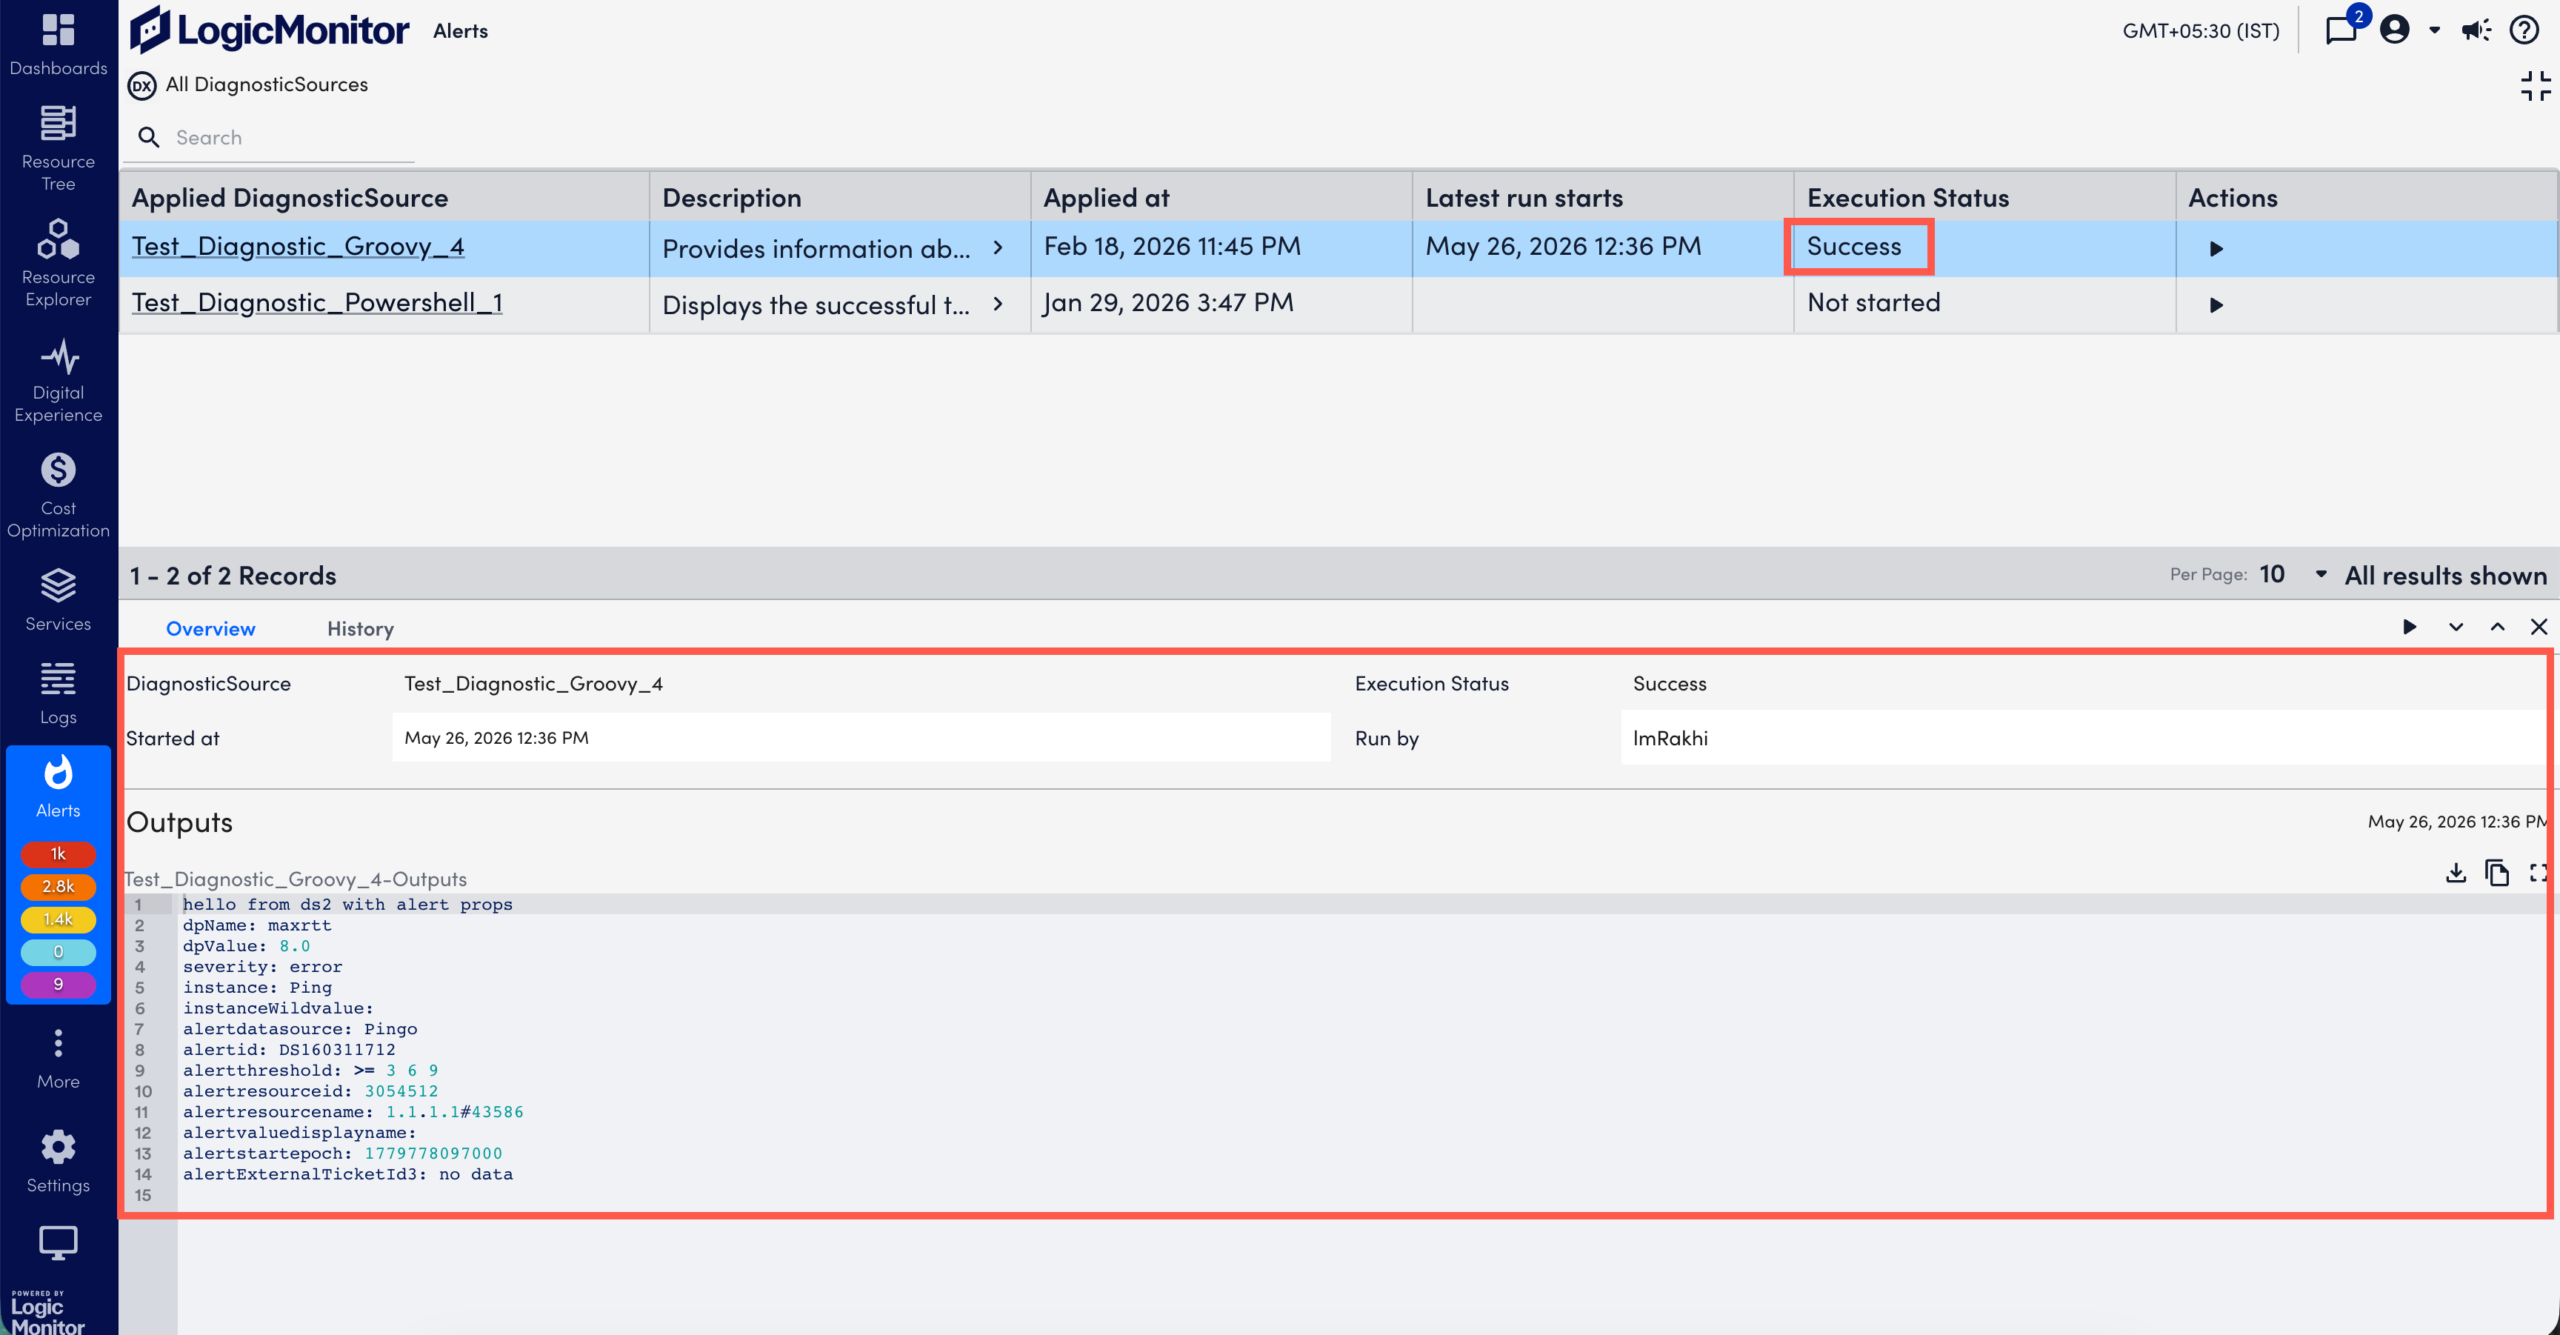Switch to the Overview tab
Viewport: 2560px width, 1335px height.
[210, 628]
